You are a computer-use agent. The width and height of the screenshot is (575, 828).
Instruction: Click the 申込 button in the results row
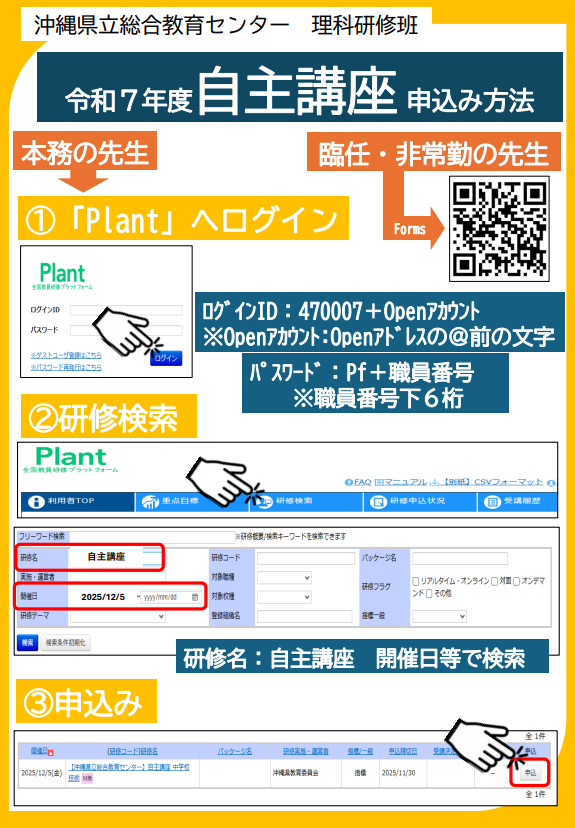[x=530, y=773]
